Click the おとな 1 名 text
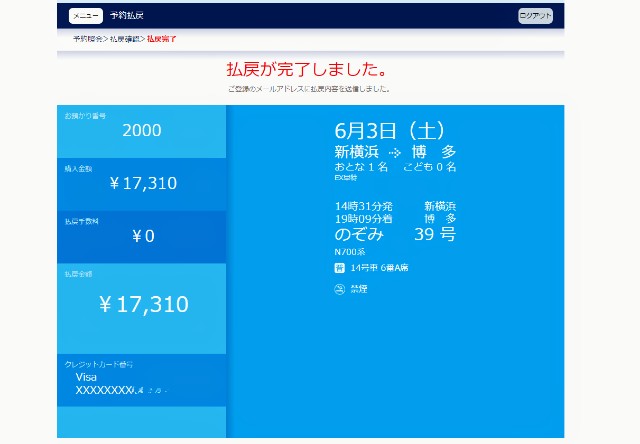Image resolution: width=640 pixels, height=444 pixels. click(361, 167)
